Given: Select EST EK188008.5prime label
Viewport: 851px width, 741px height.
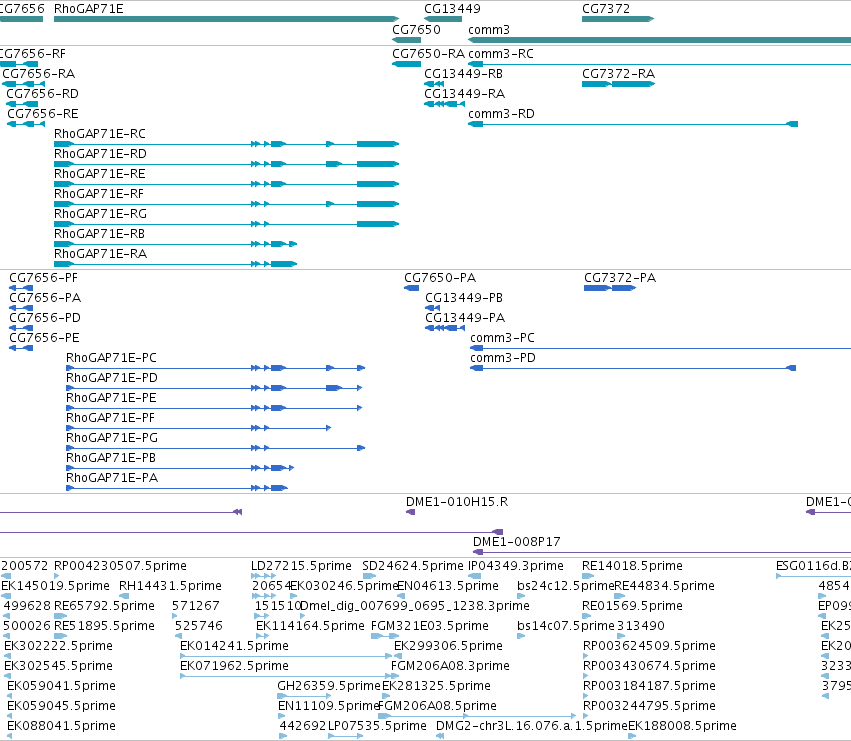Looking at the screenshot, I should pyautogui.click(x=682, y=726).
